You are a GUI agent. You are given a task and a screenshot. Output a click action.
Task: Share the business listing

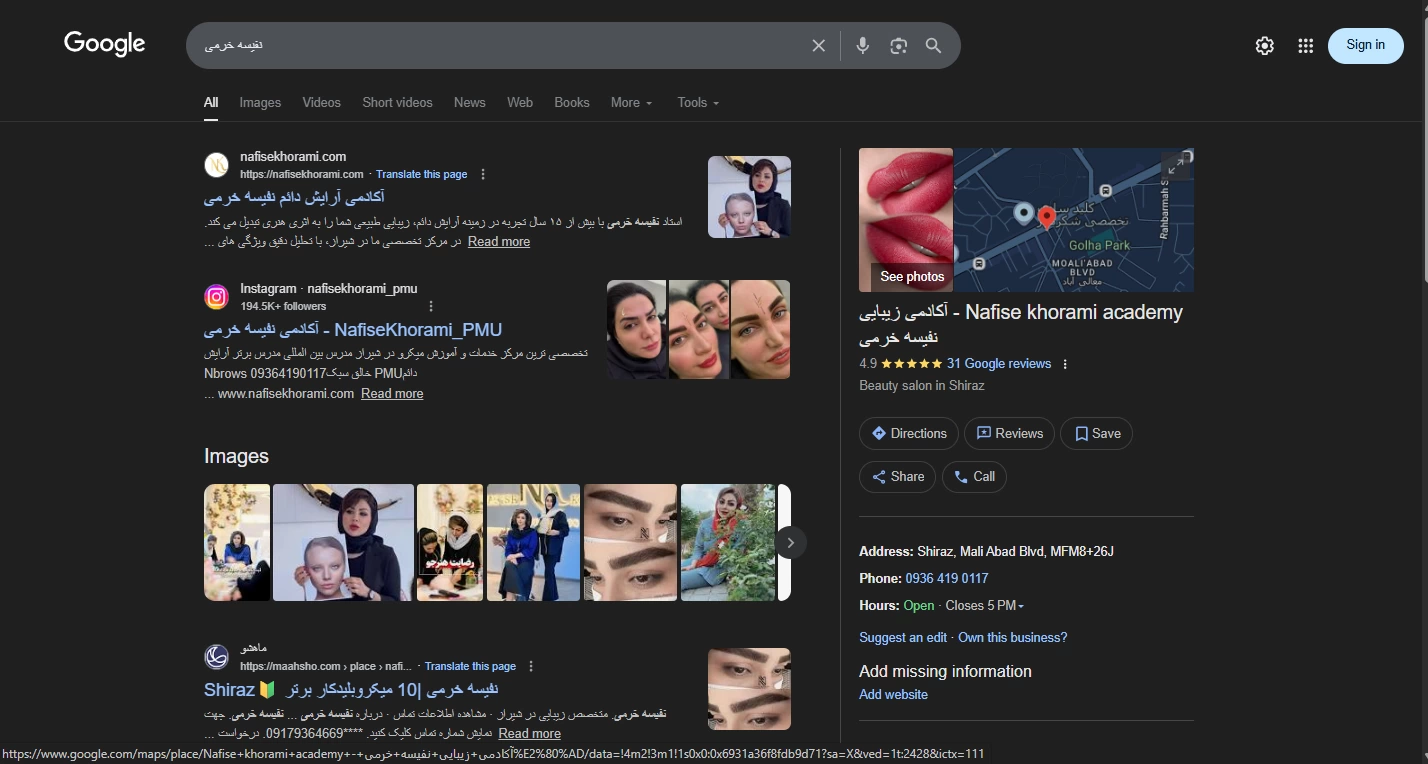point(897,476)
